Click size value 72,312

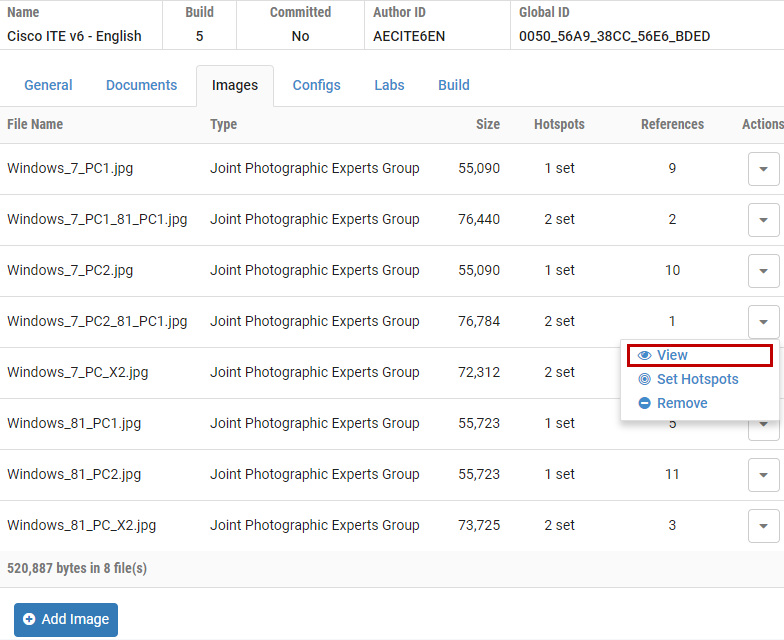coord(479,372)
